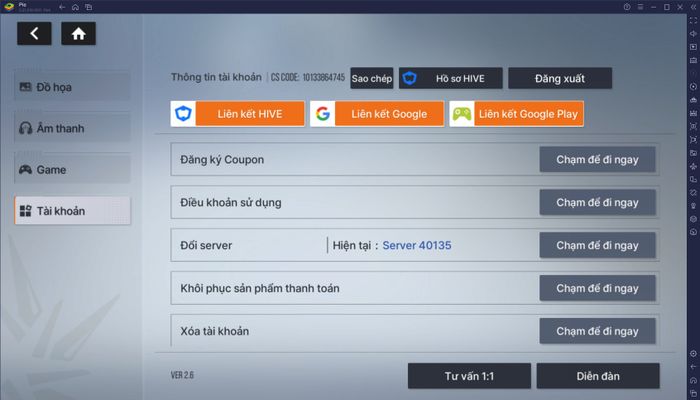700x400 pixels.
Task: Click the Google G logo icon
Action: [x=323, y=114]
